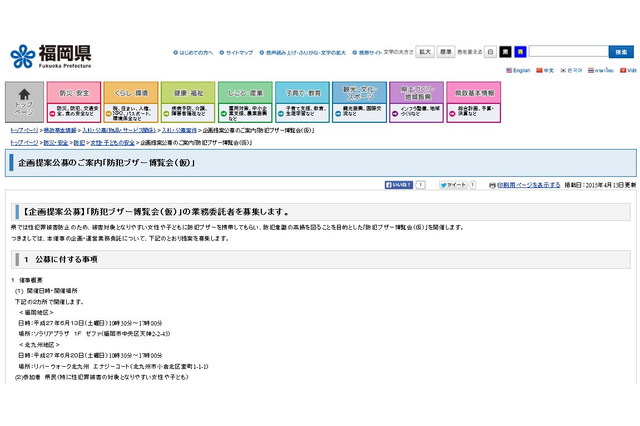Click the Twitter ツイート button
The image size is (640, 426).
[x=453, y=185]
